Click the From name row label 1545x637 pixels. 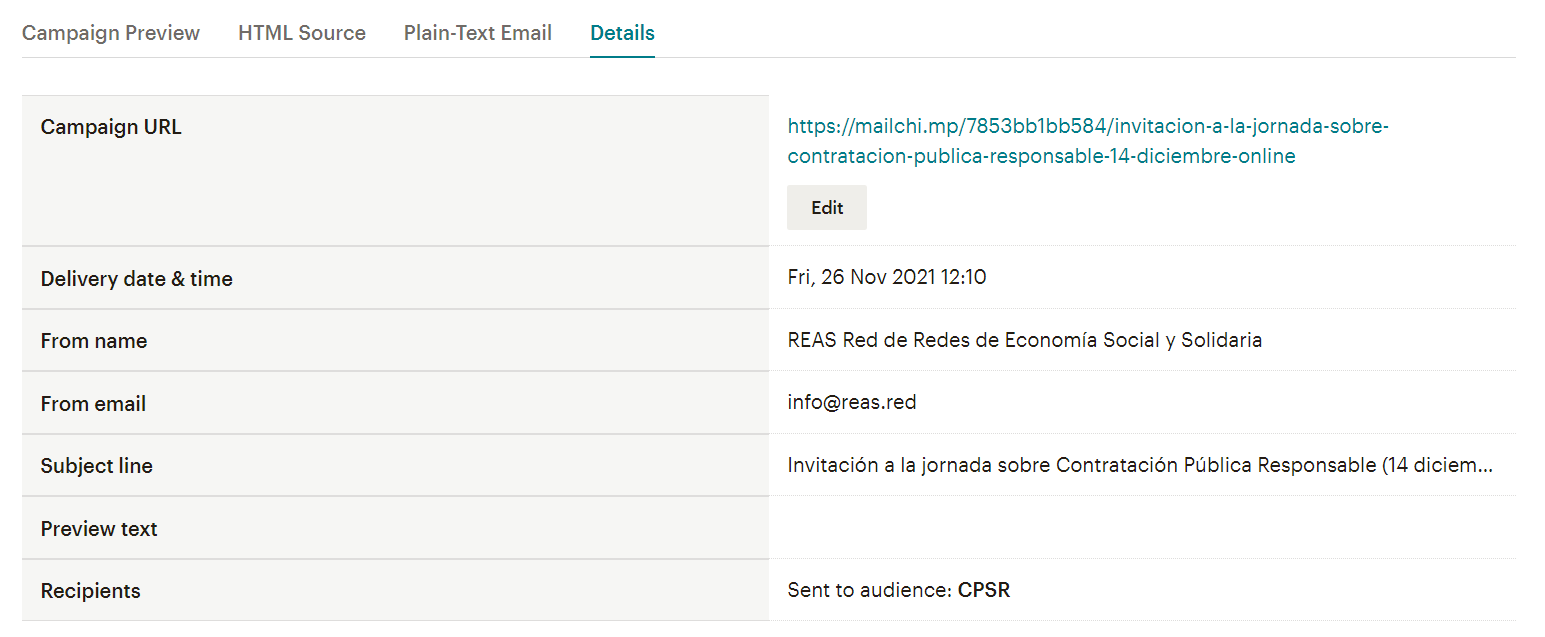(93, 341)
